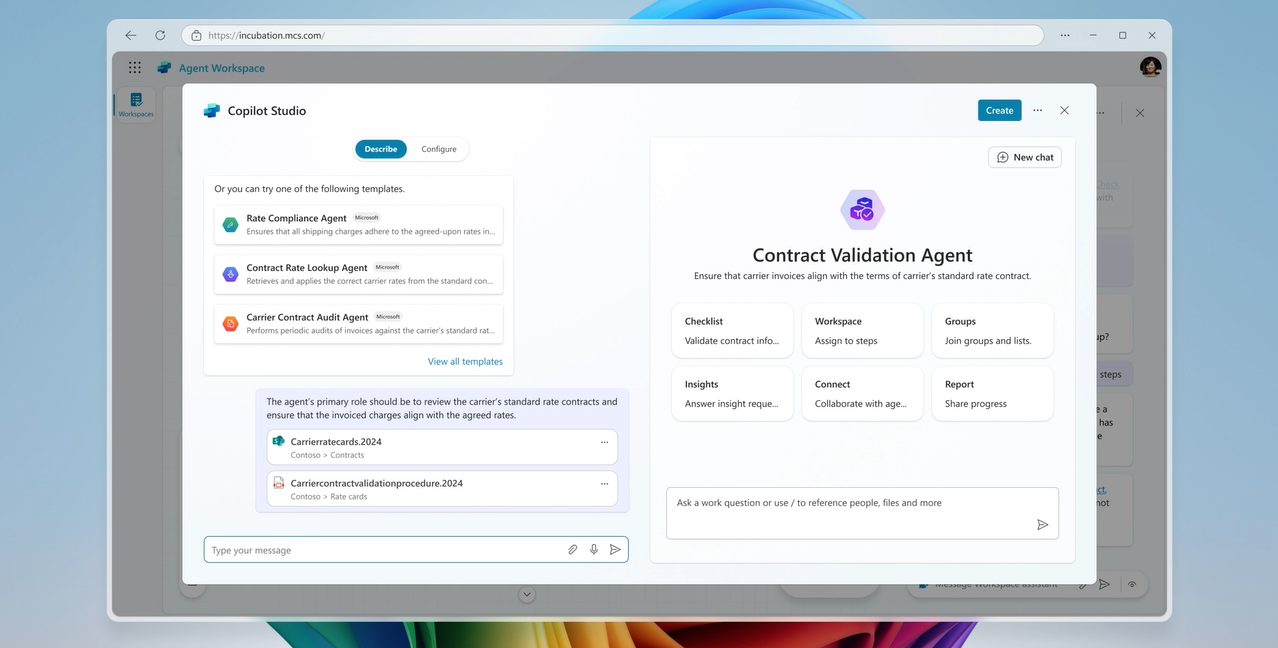1278x648 pixels.
Task: Close the background workspace panel
Action: [x=1140, y=113]
